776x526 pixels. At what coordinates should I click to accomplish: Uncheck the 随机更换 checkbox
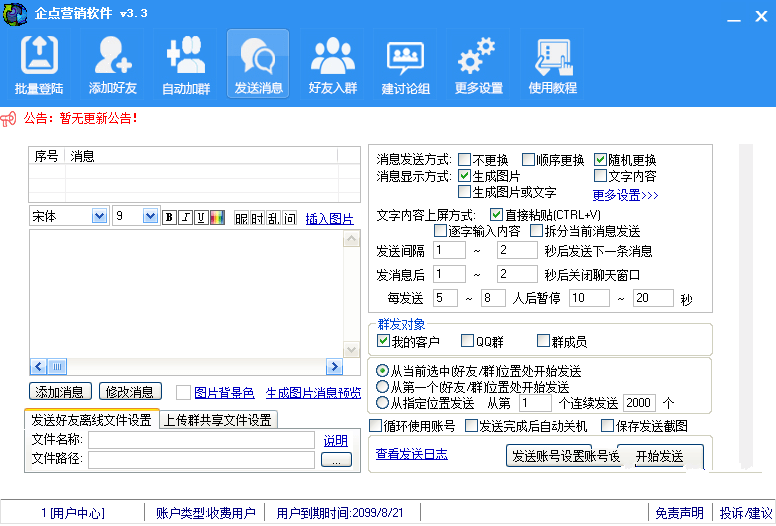coord(600,159)
